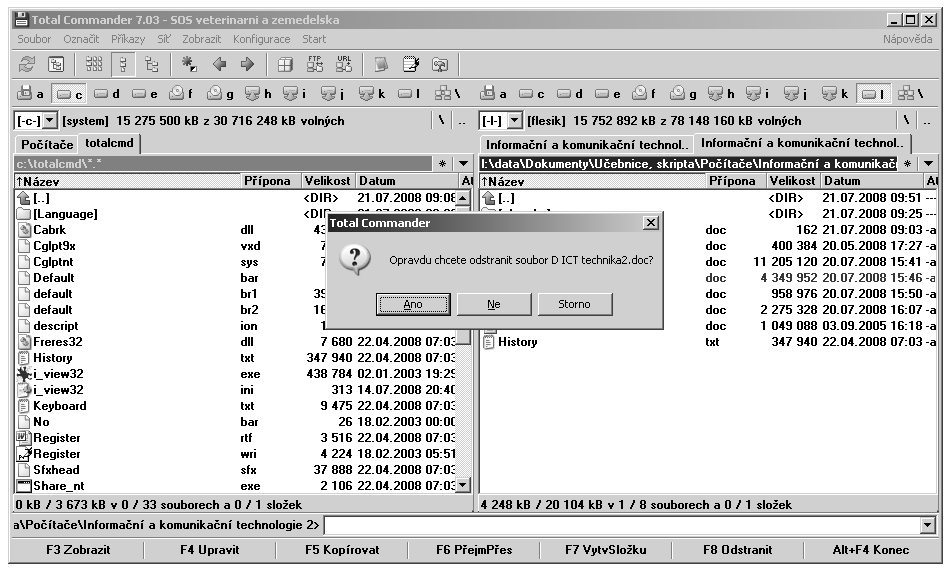Go back with the left arrow icon
This screenshot has height=572, width=952.
(219, 64)
